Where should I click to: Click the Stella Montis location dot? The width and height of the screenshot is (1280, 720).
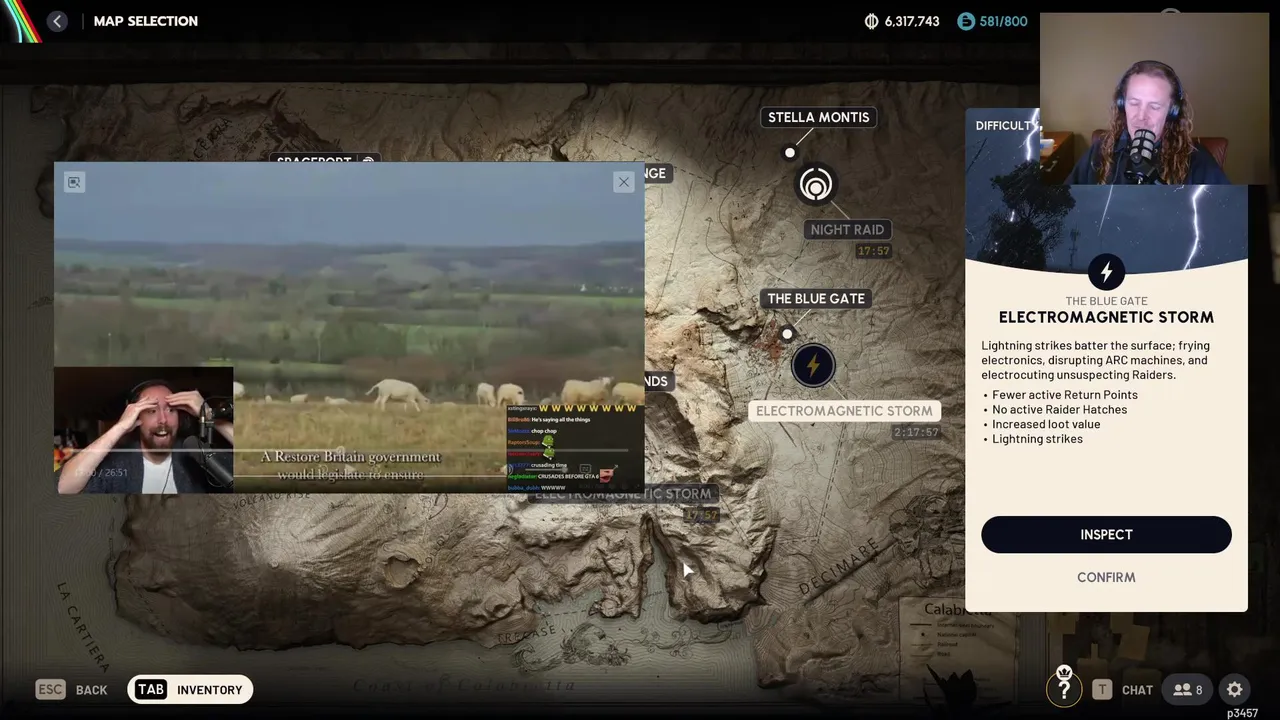point(790,153)
